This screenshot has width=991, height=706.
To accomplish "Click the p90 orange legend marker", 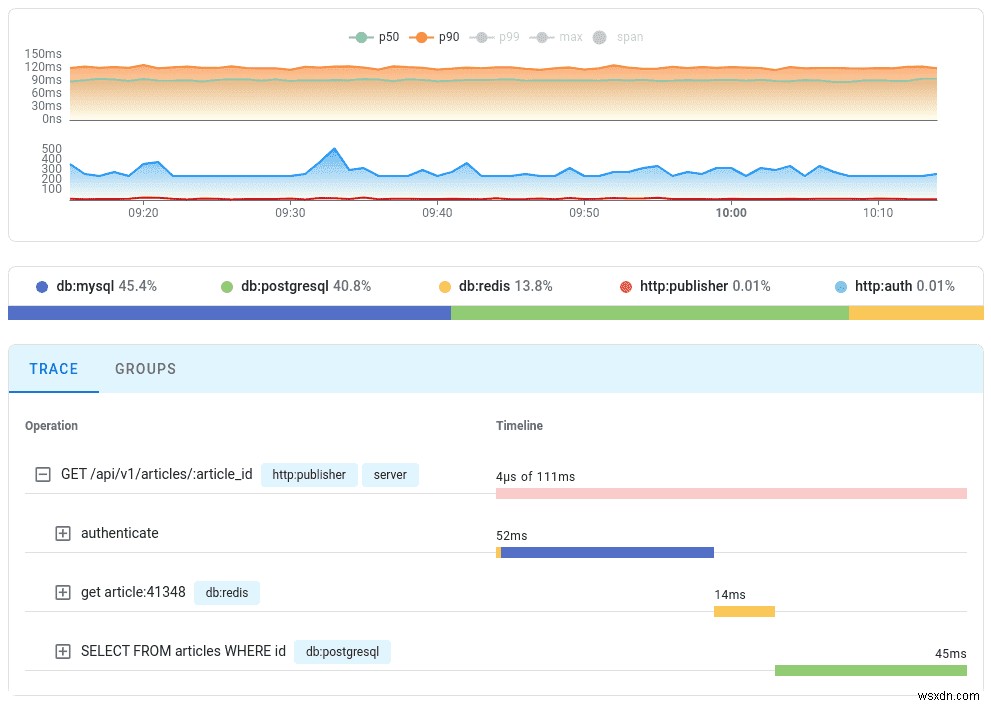I will (x=420, y=36).
